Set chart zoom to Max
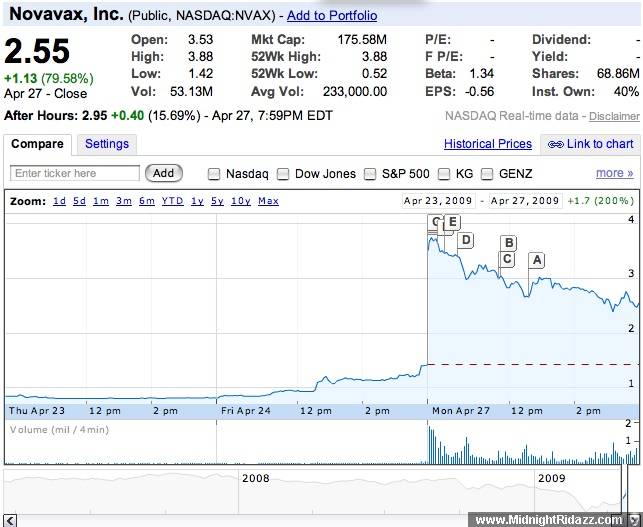Viewport: 643px width, 527px height. [x=268, y=201]
